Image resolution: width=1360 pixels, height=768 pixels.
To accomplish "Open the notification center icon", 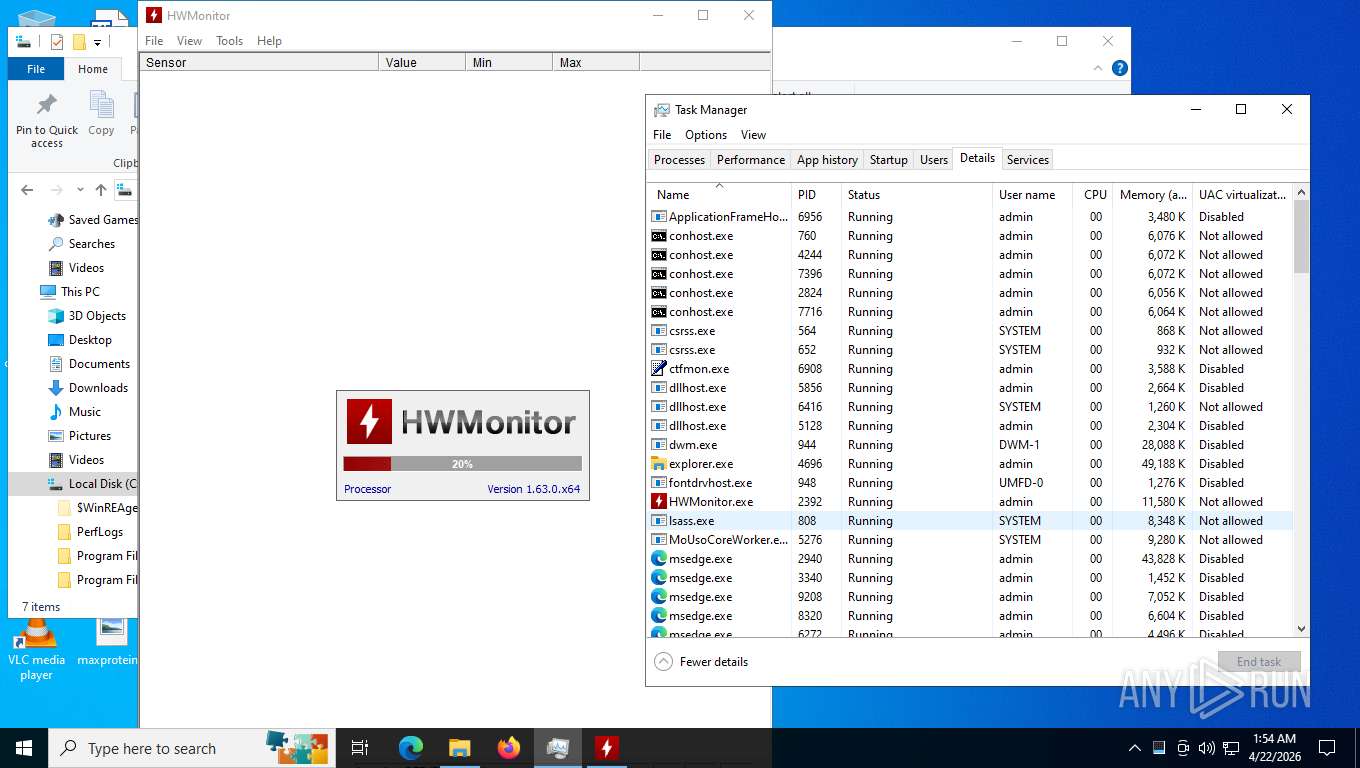I will pos(1327,748).
